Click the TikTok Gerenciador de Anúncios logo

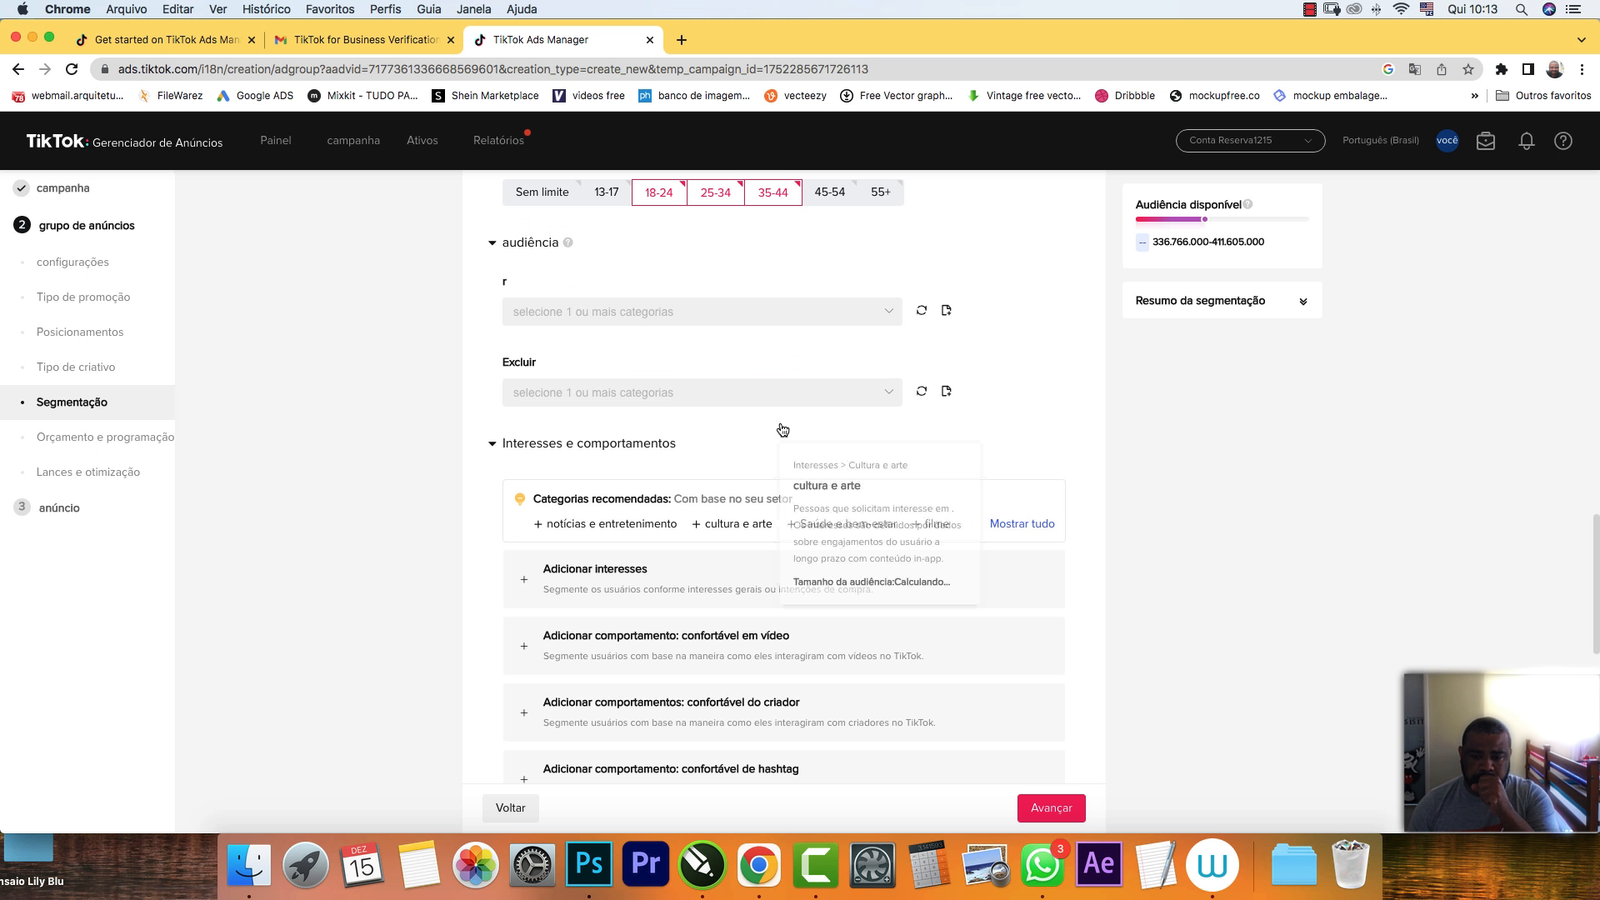124,141
